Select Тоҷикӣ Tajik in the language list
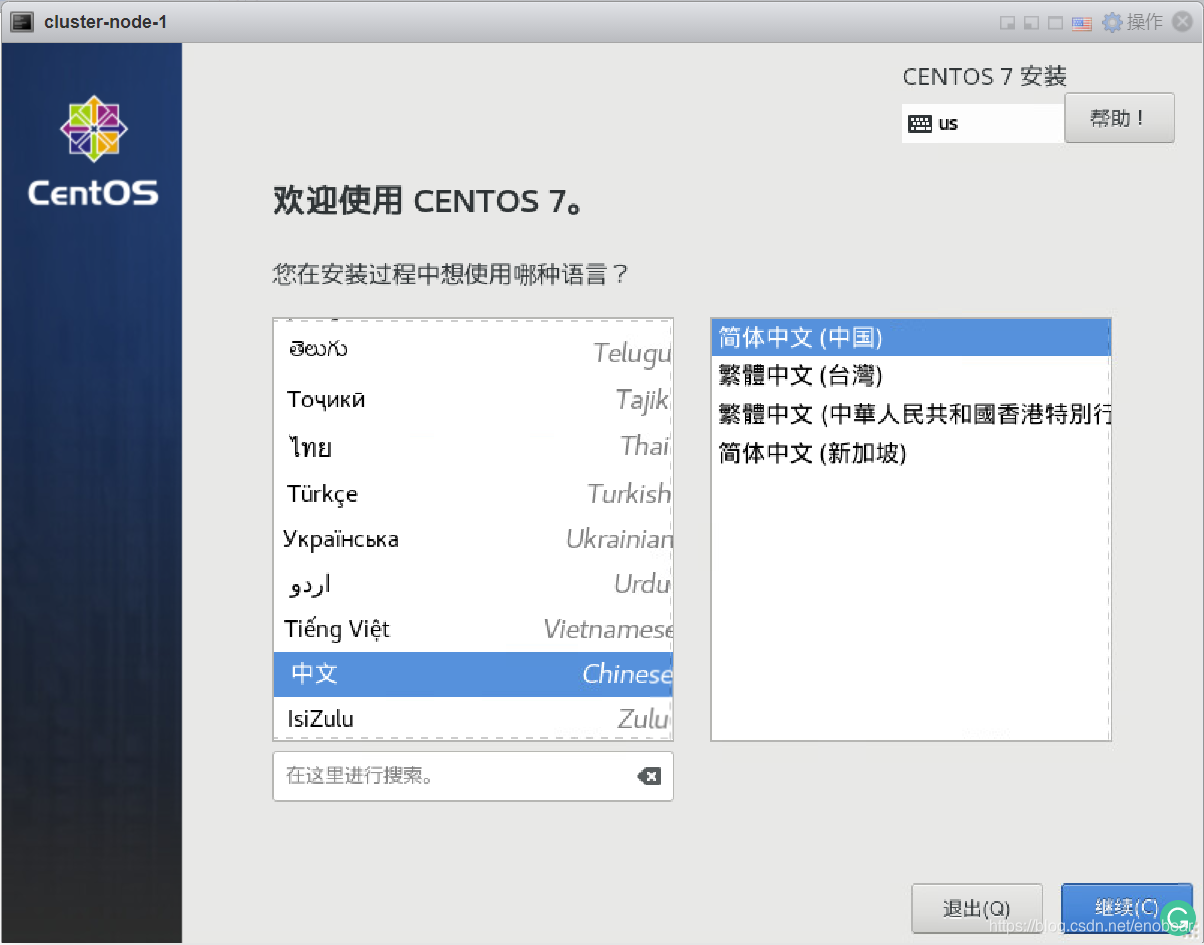The width and height of the screenshot is (1204, 945). point(473,399)
